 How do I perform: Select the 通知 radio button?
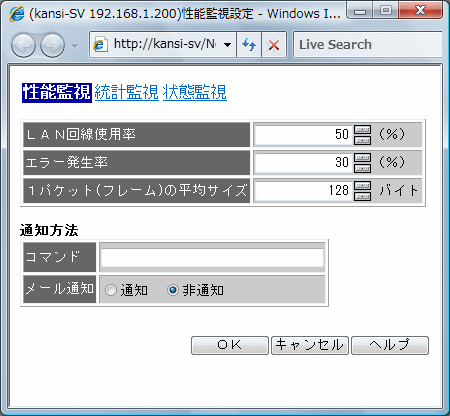tap(111, 290)
